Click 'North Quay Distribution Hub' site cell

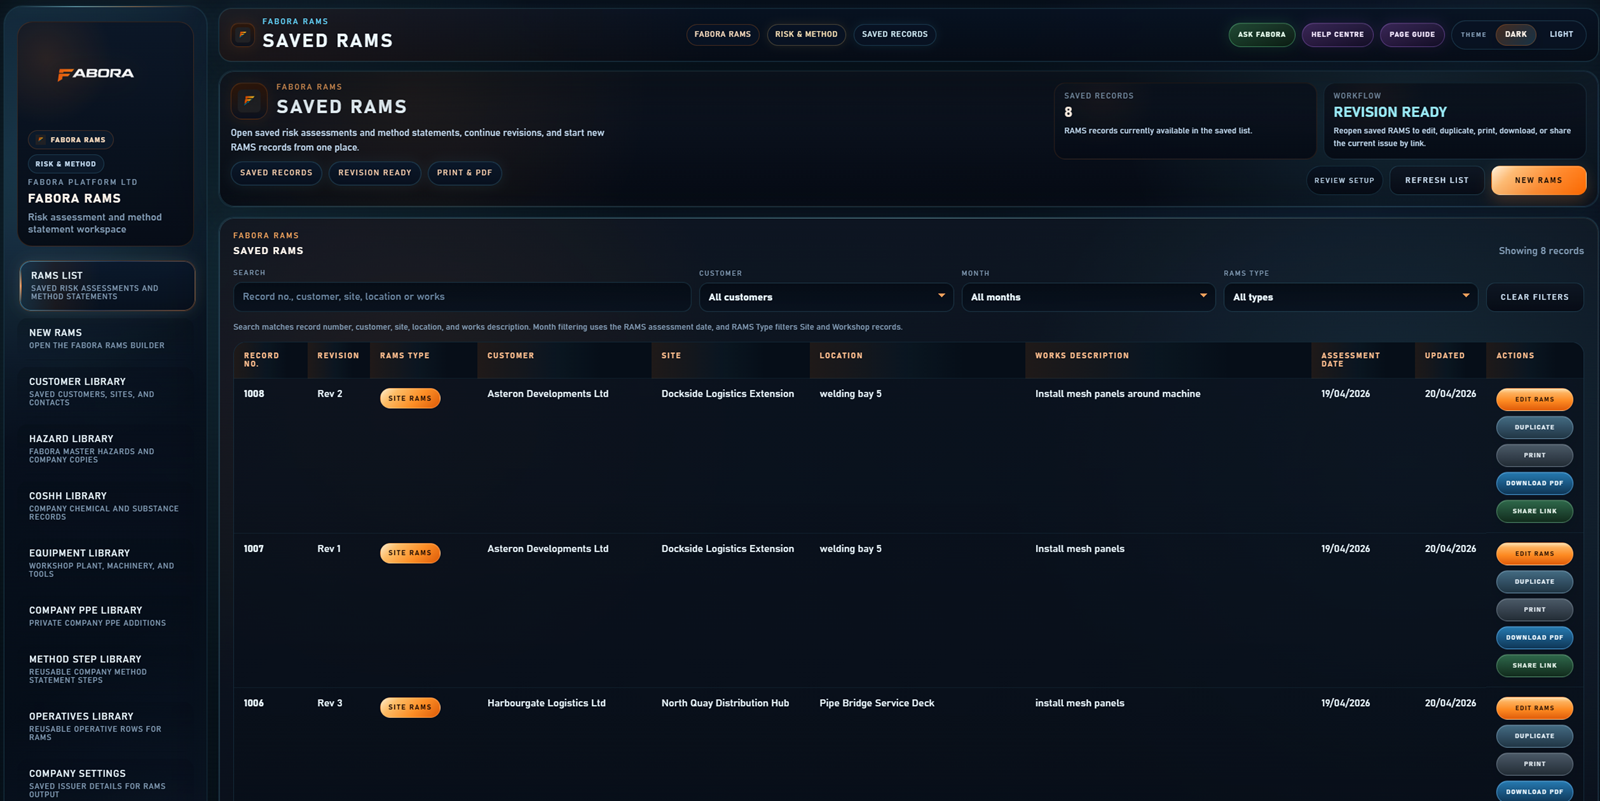[725, 703]
